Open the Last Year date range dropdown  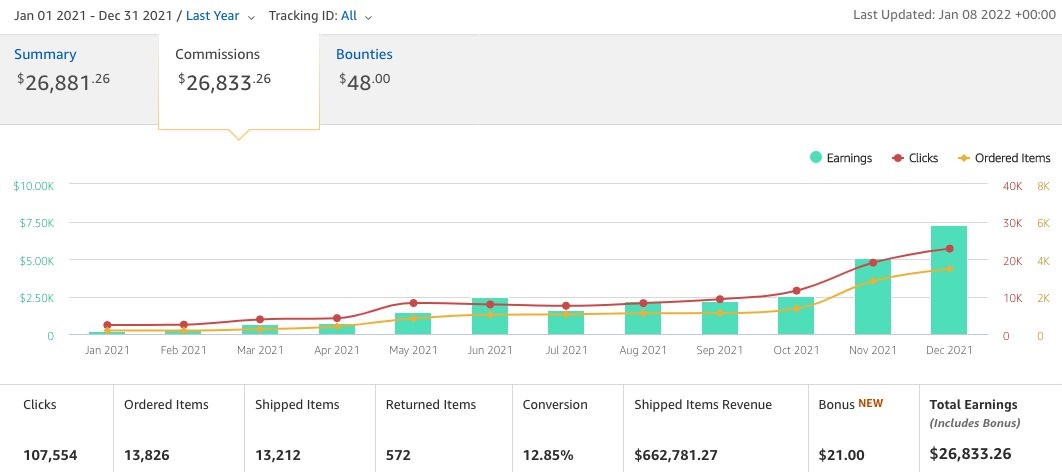coord(220,16)
